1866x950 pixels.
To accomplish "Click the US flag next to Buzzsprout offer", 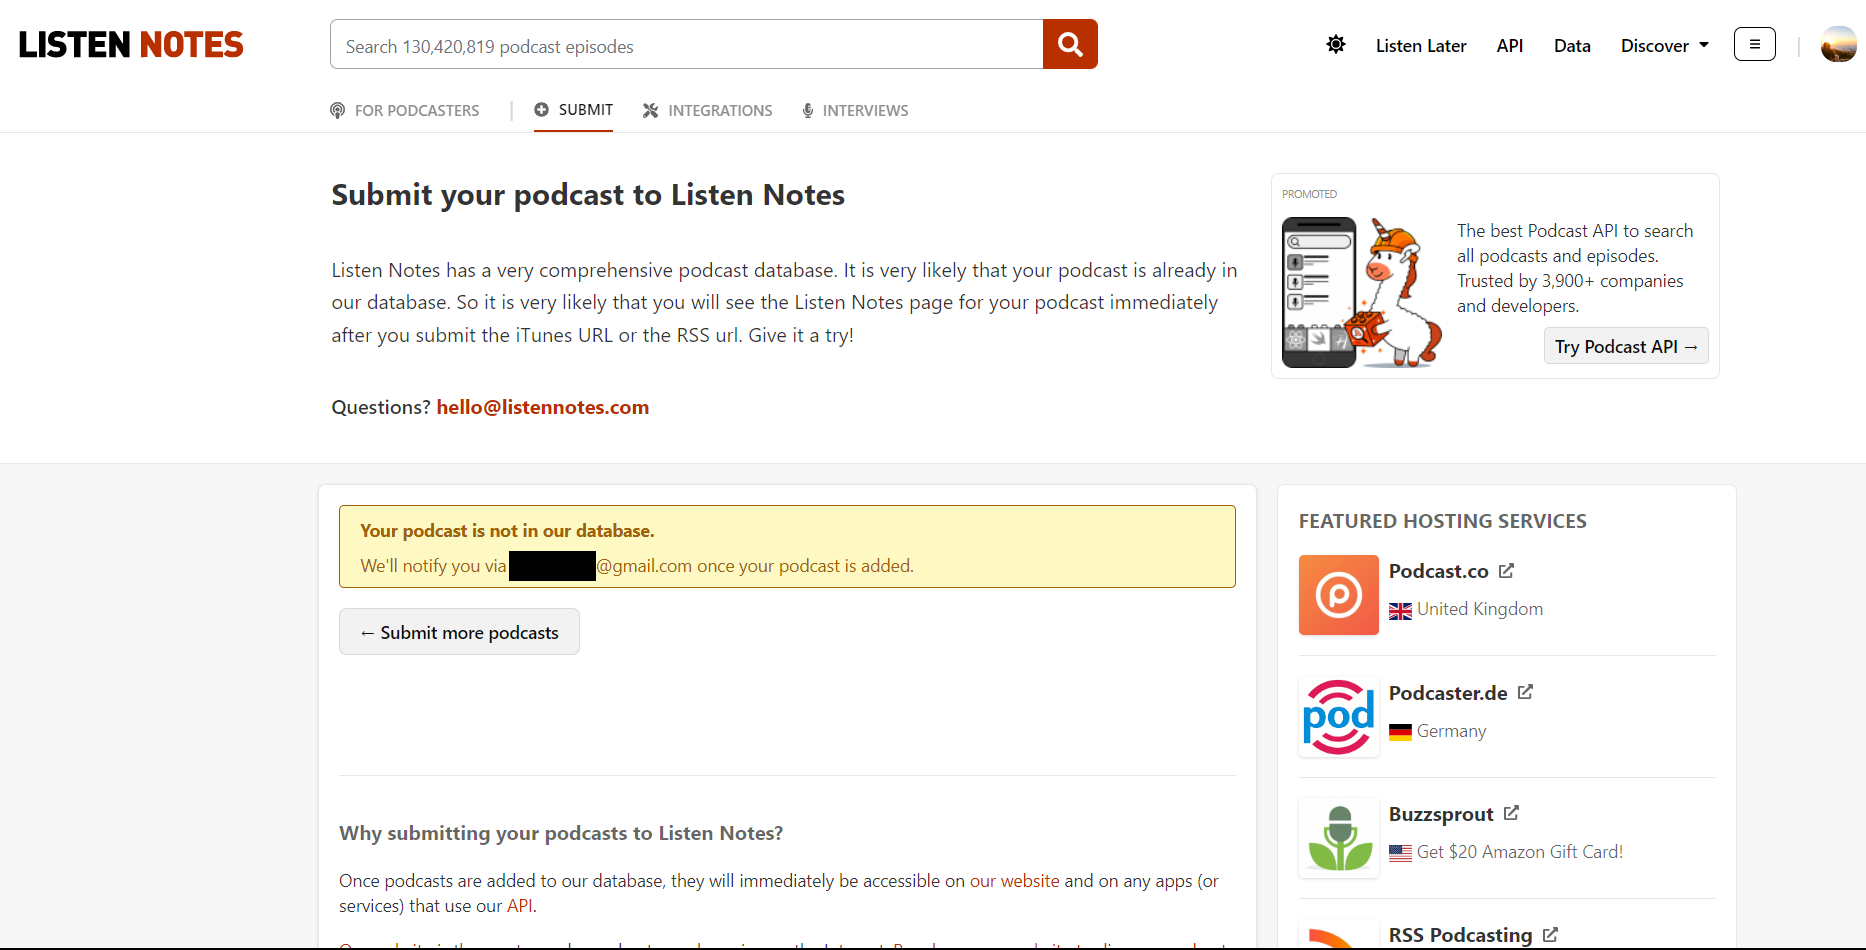I will click(x=1401, y=853).
